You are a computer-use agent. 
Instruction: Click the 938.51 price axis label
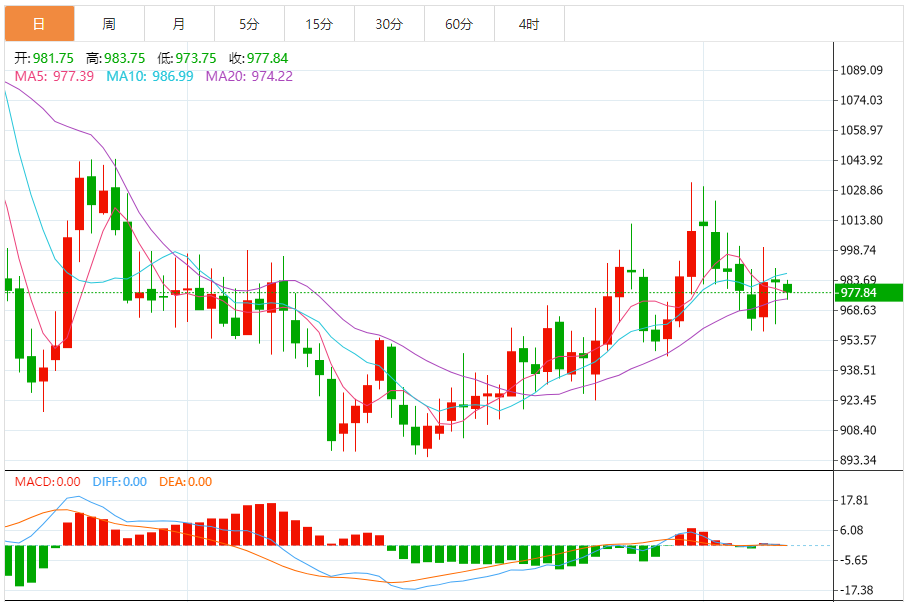(858, 370)
